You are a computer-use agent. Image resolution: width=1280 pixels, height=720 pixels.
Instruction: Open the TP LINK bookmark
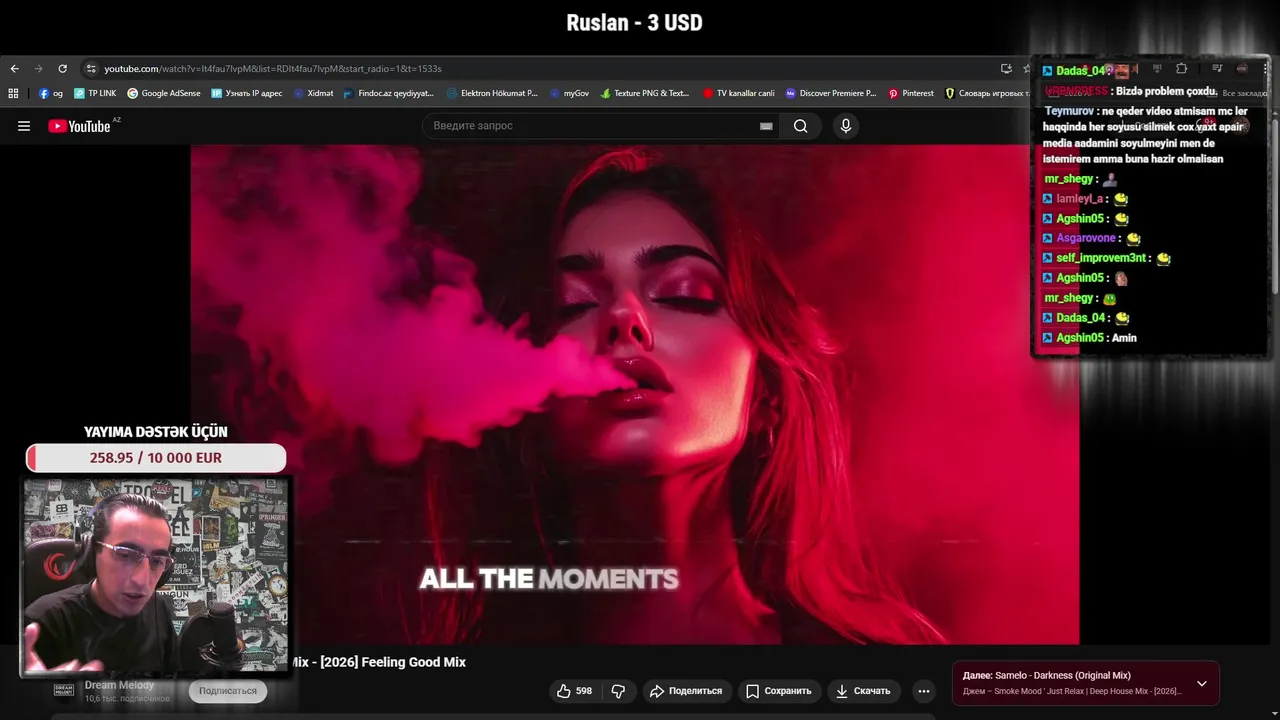coord(95,93)
